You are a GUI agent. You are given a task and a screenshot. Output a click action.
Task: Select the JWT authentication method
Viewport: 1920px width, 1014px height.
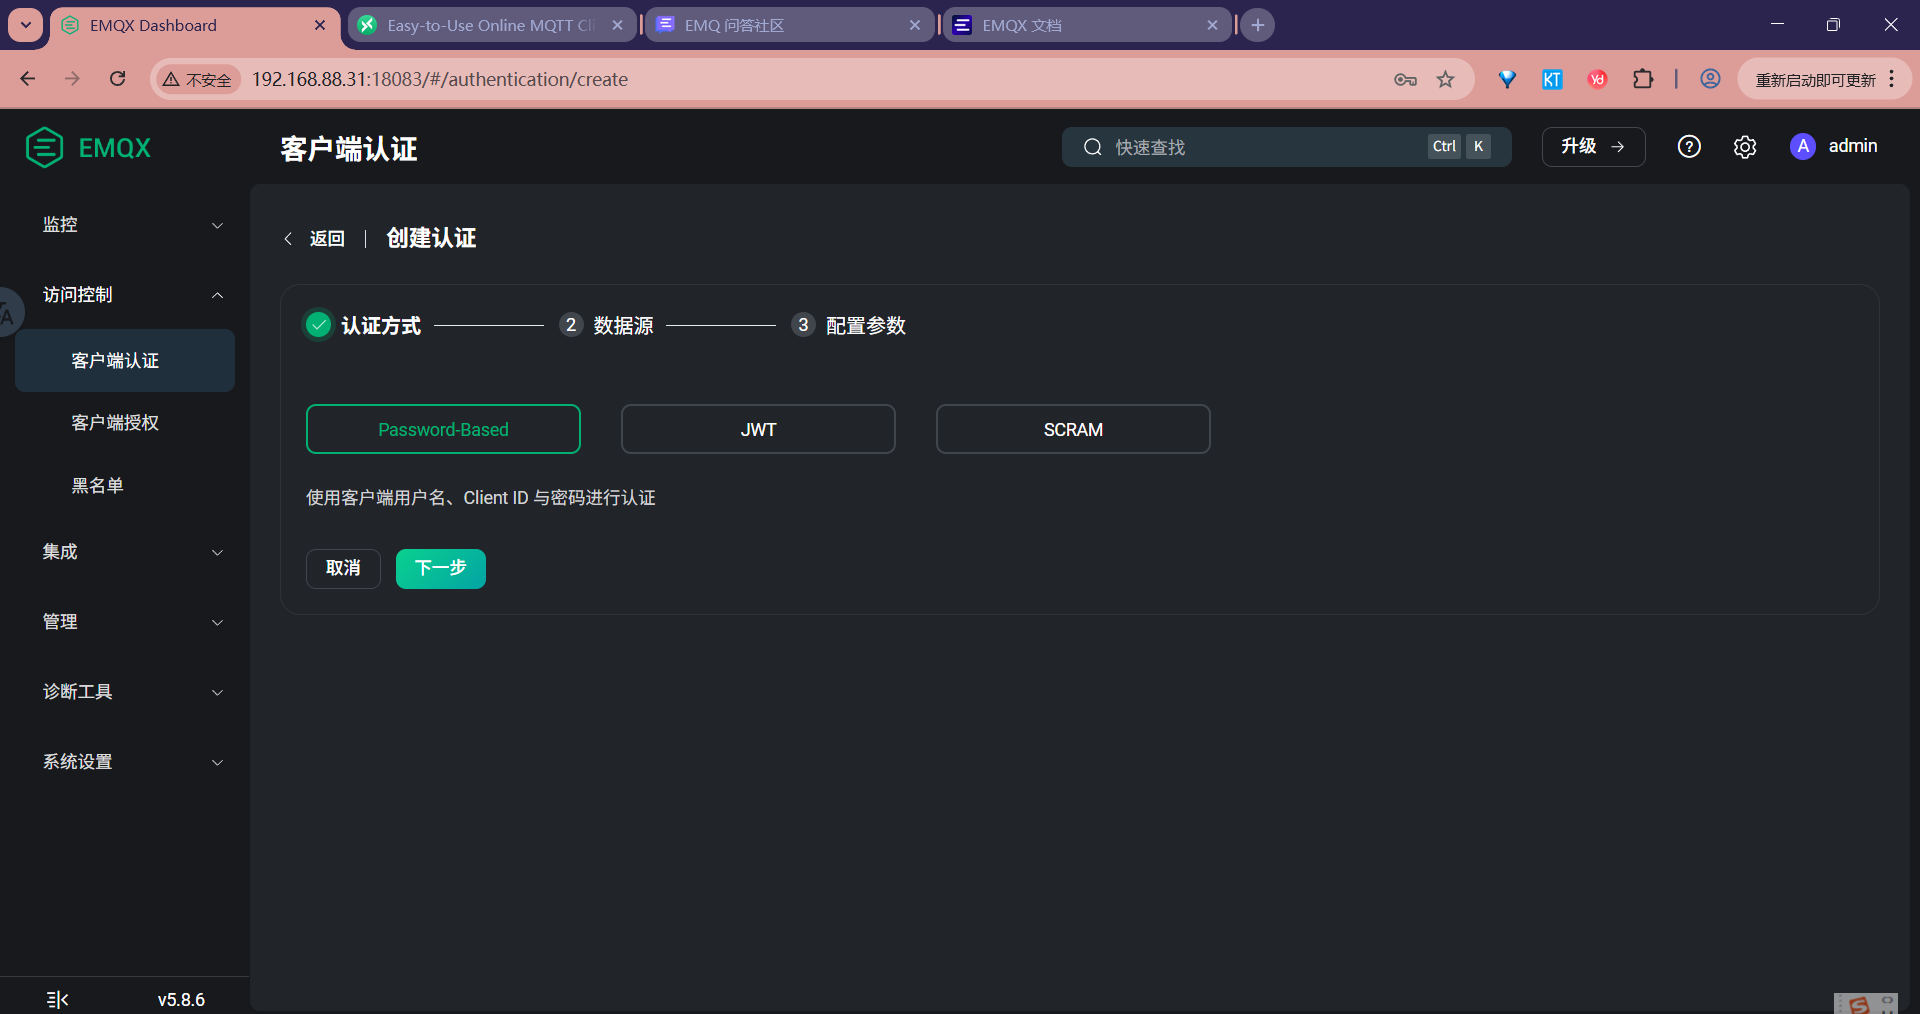coord(758,429)
